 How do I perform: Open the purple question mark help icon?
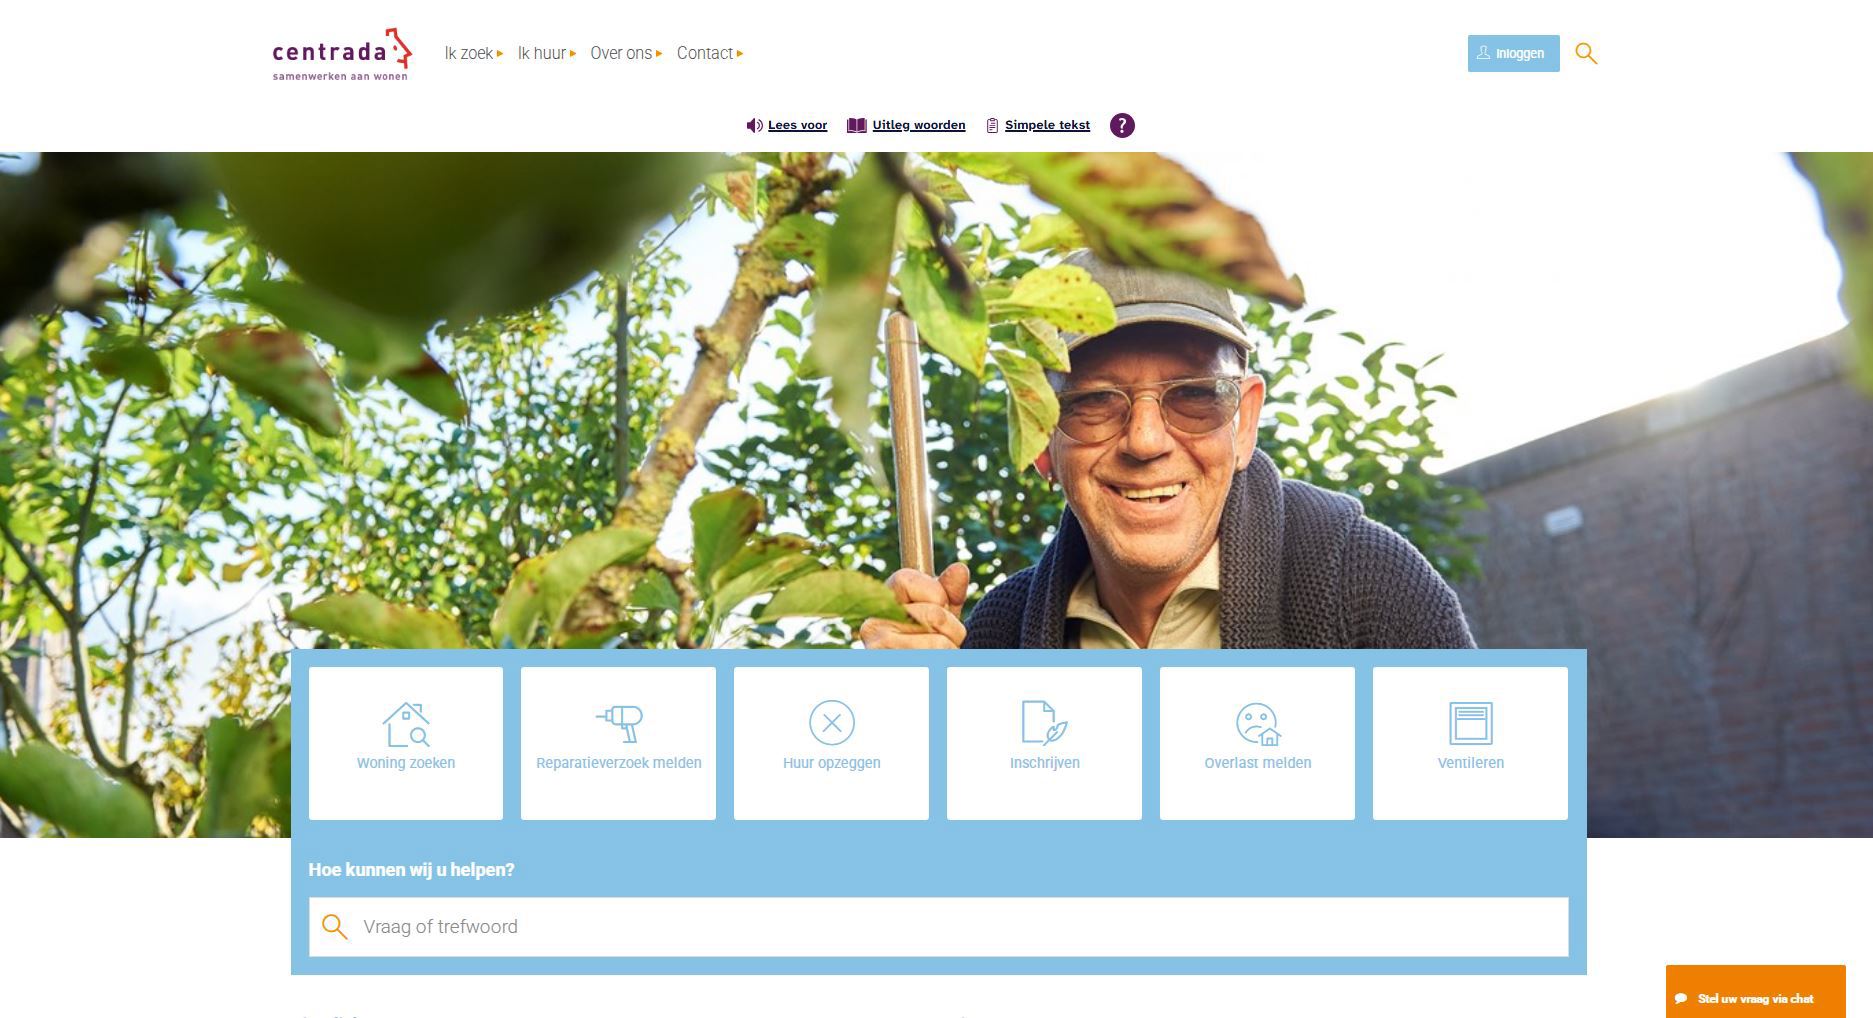(1122, 125)
